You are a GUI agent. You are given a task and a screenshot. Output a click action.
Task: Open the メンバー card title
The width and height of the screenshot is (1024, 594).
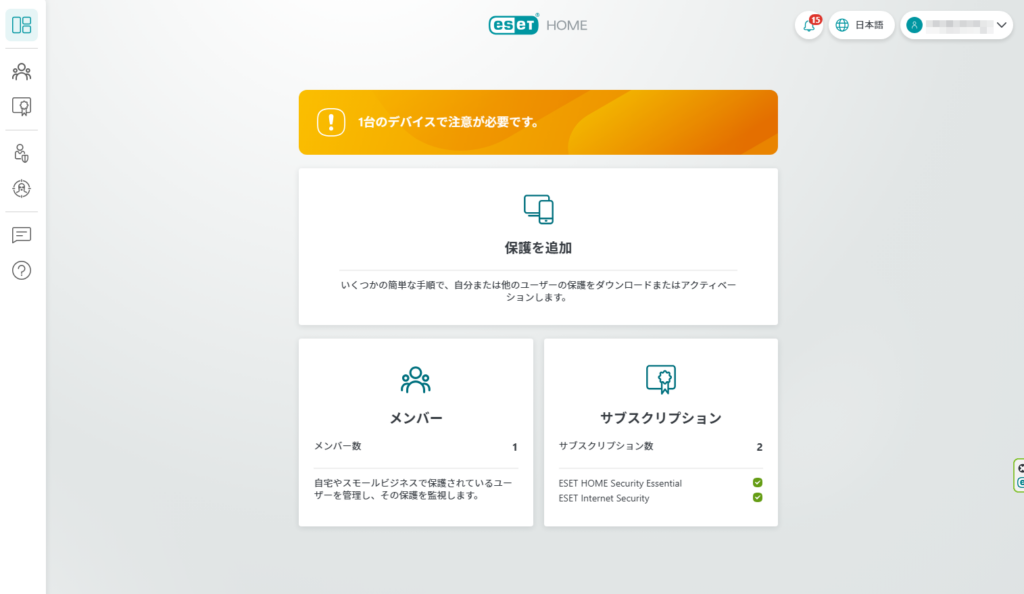(x=416, y=418)
